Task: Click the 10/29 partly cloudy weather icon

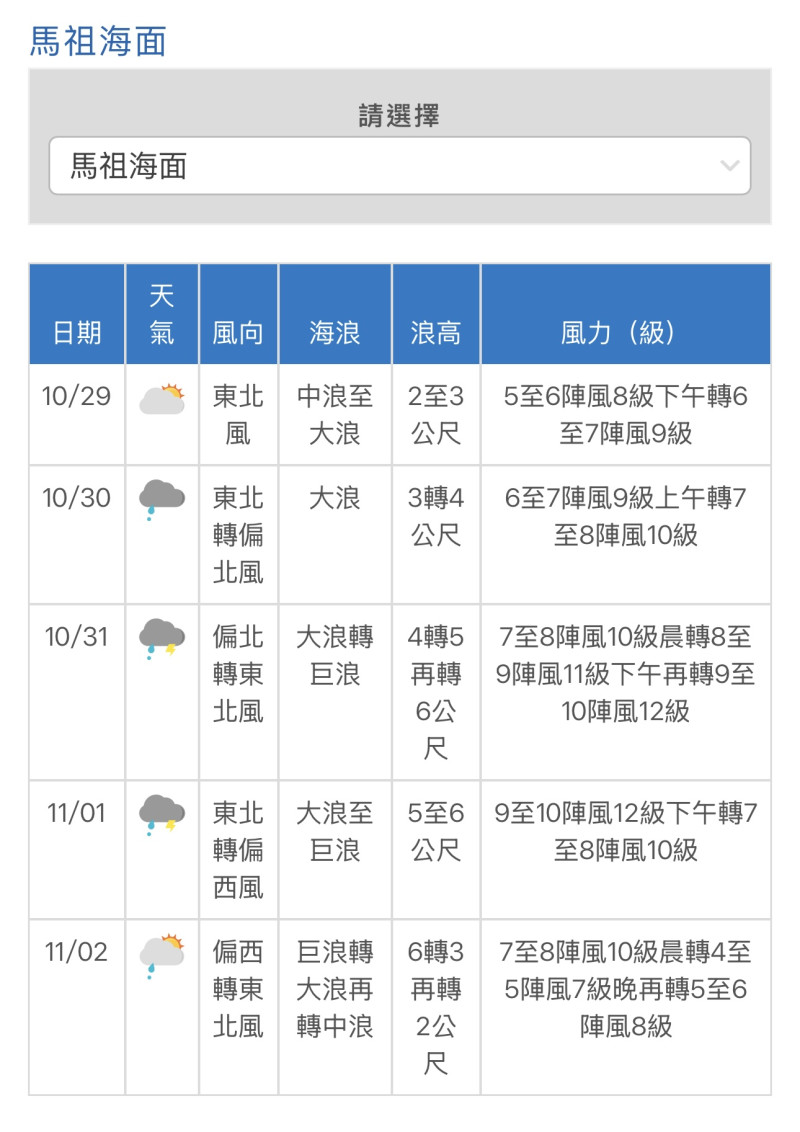Action: pos(162,399)
